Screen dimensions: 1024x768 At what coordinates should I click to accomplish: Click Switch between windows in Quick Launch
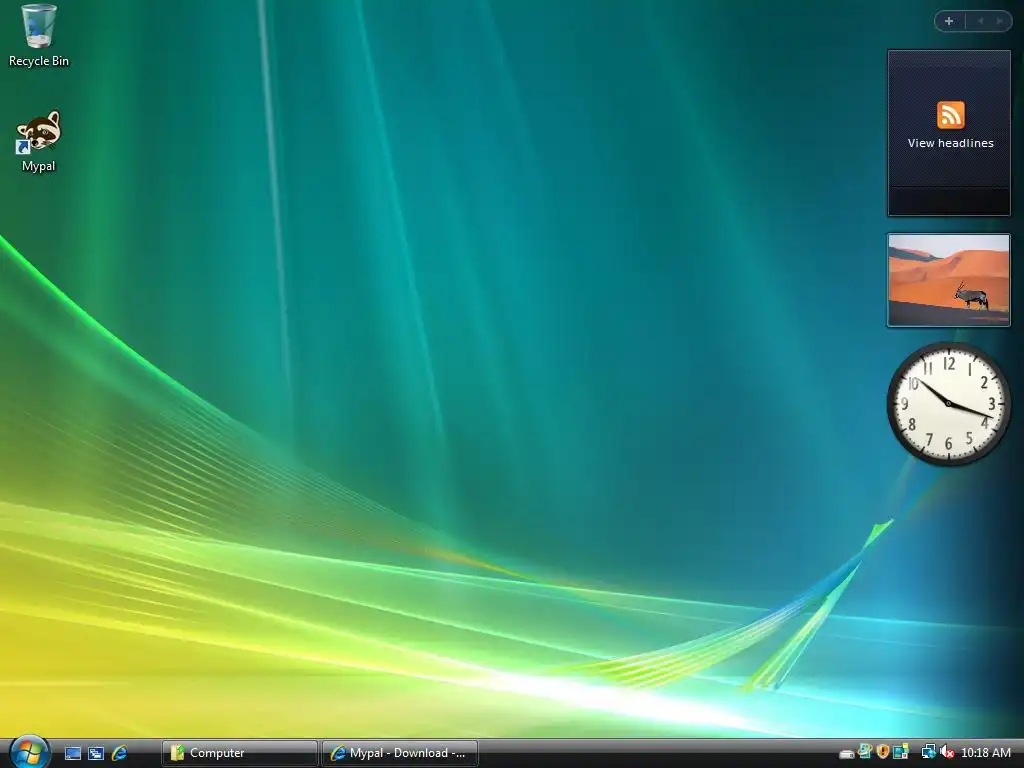pyautogui.click(x=96, y=753)
